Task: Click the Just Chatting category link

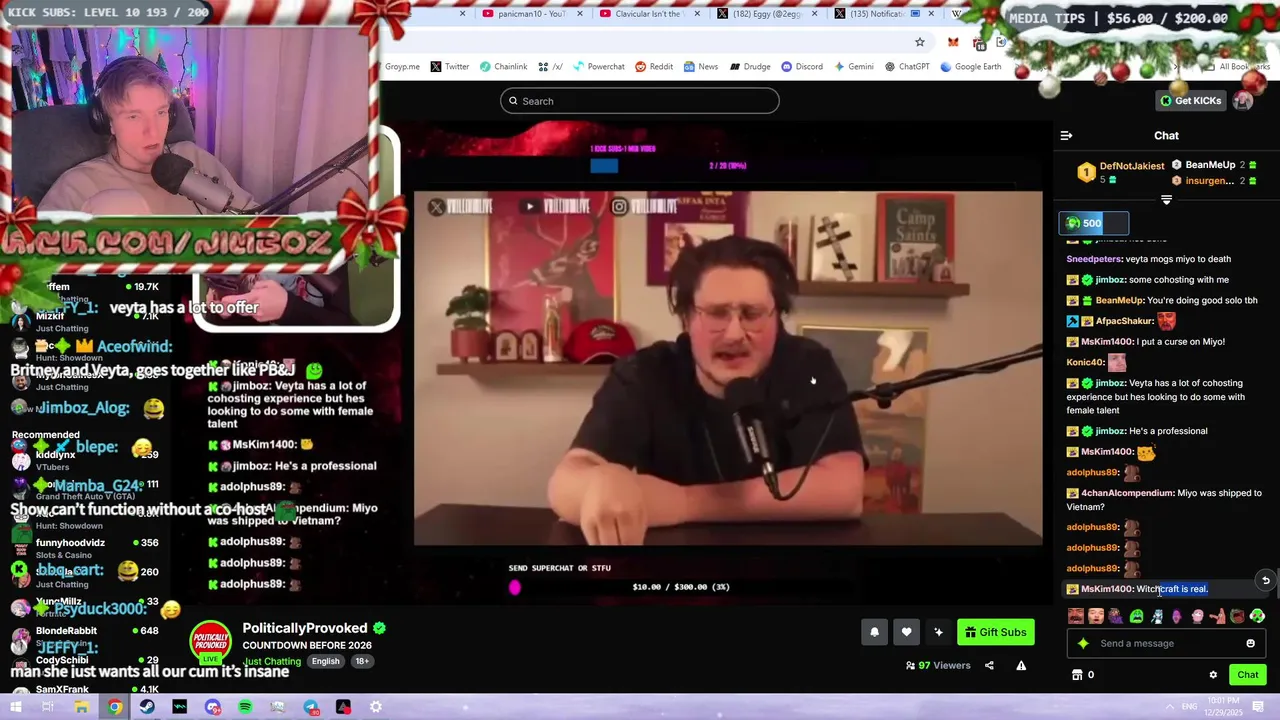Action: click(272, 661)
